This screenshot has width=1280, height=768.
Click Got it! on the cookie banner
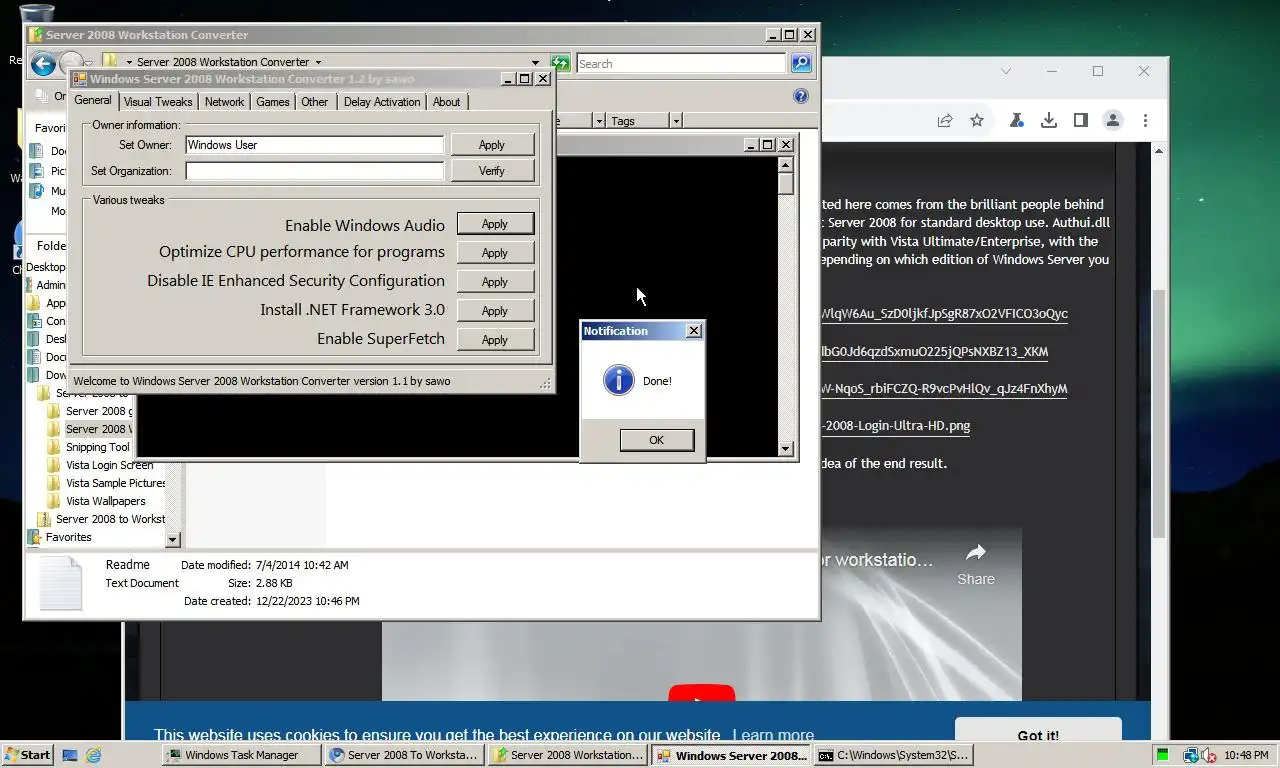pyautogui.click(x=1038, y=735)
